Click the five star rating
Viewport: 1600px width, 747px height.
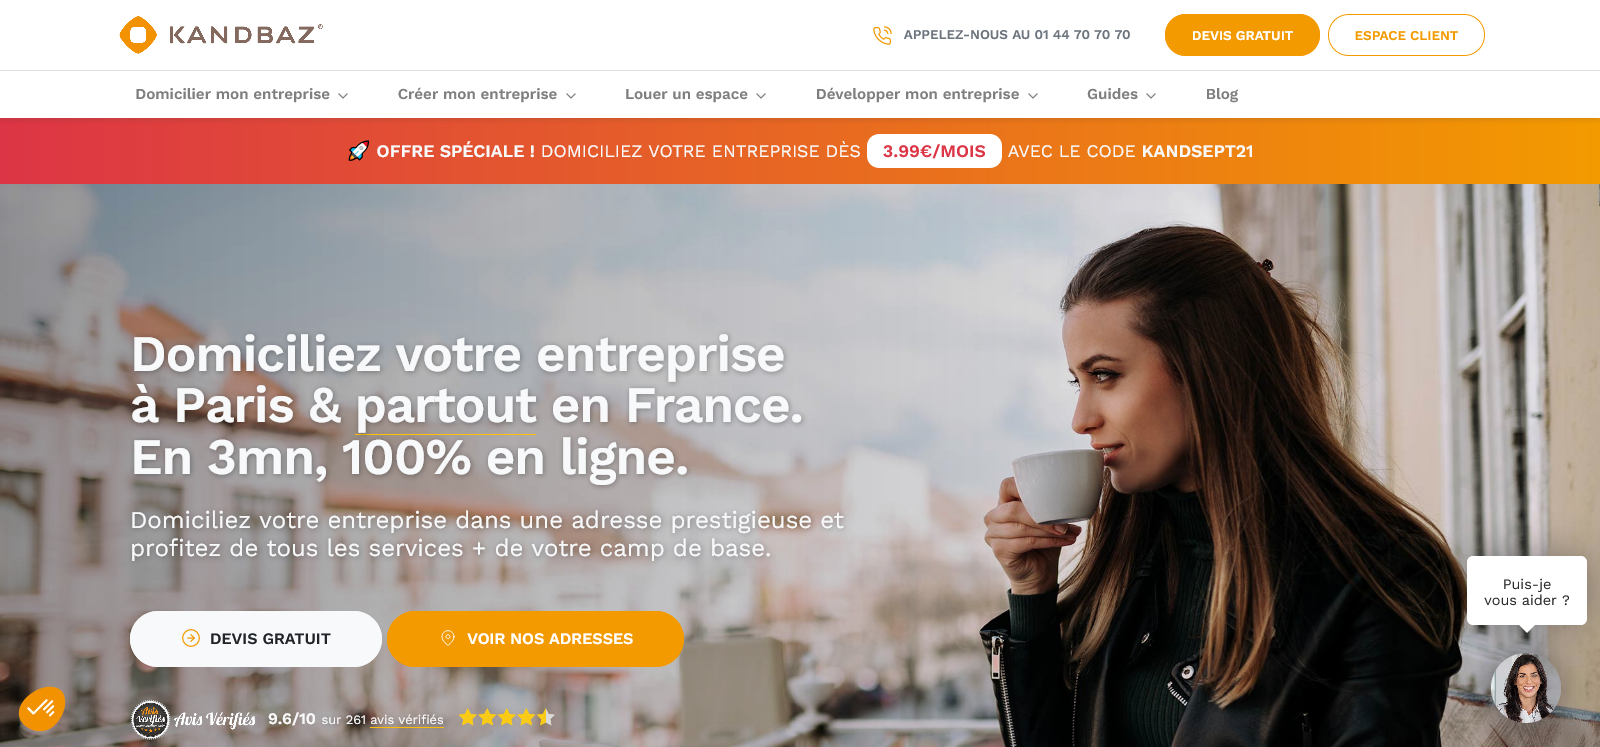[x=506, y=717]
